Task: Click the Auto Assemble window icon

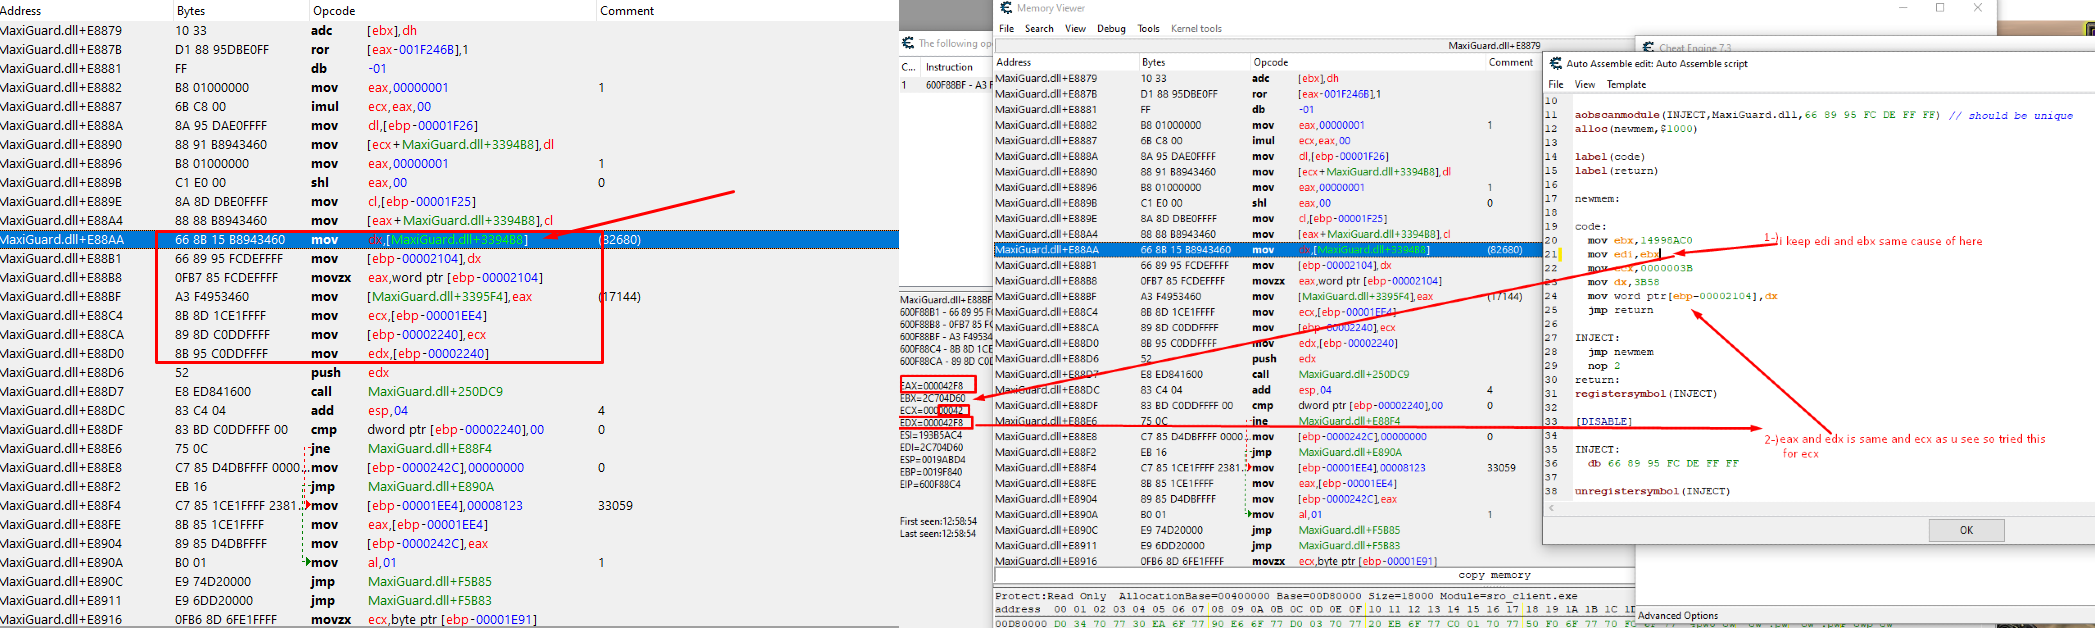Action: [1556, 63]
